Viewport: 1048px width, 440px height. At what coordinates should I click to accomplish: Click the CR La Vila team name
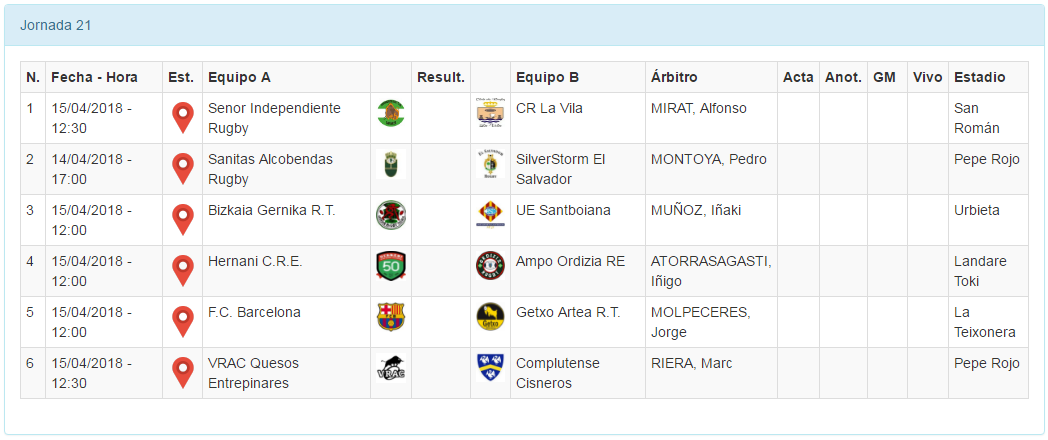549,108
